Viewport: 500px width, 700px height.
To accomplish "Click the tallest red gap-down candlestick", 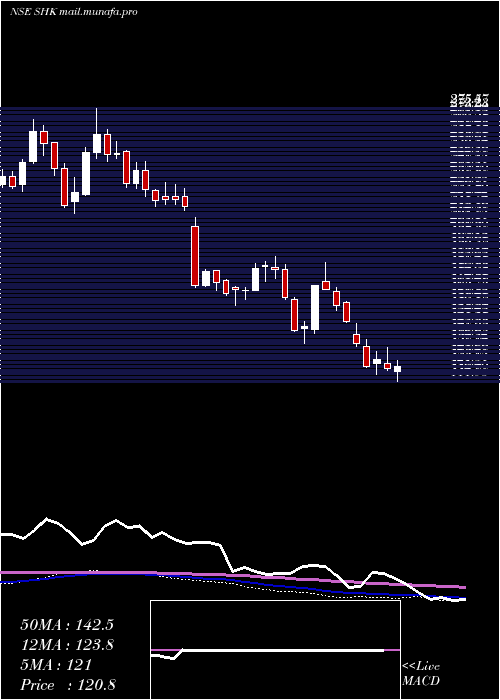I will tap(195, 256).
